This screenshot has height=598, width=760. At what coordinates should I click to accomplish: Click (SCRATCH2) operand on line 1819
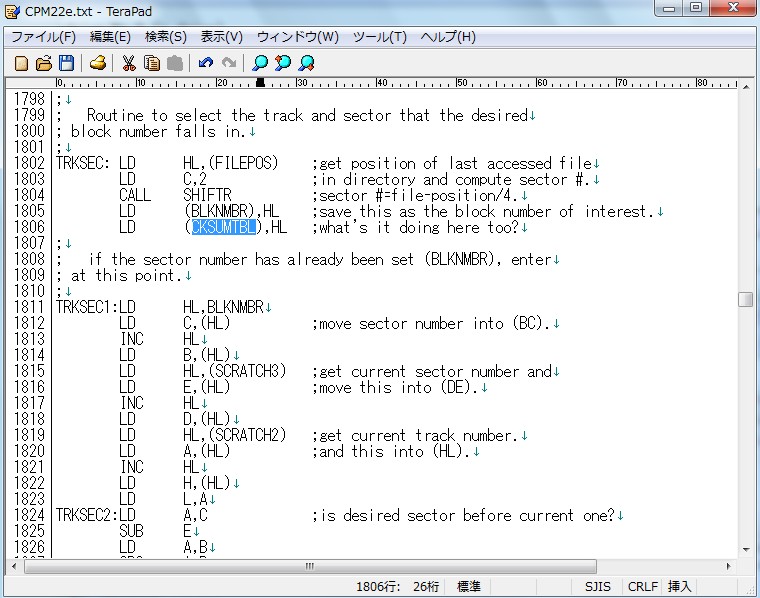pyautogui.click(x=247, y=435)
